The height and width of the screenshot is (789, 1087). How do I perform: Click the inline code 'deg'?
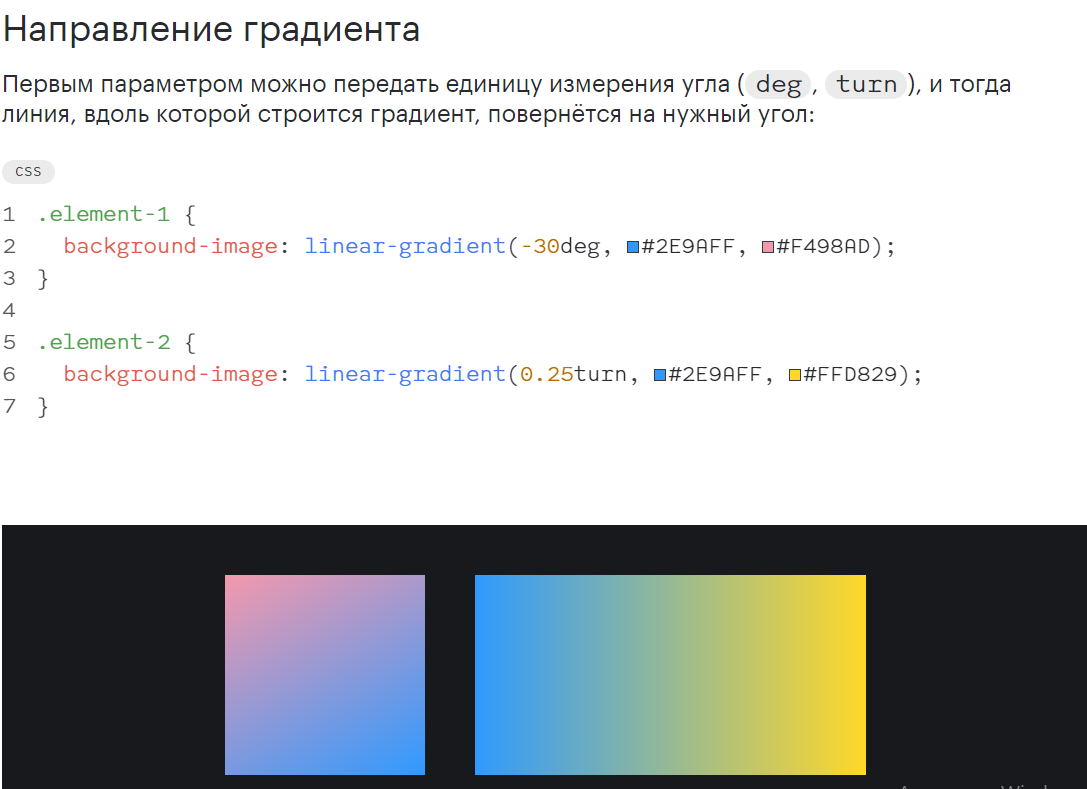coord(779,85)
